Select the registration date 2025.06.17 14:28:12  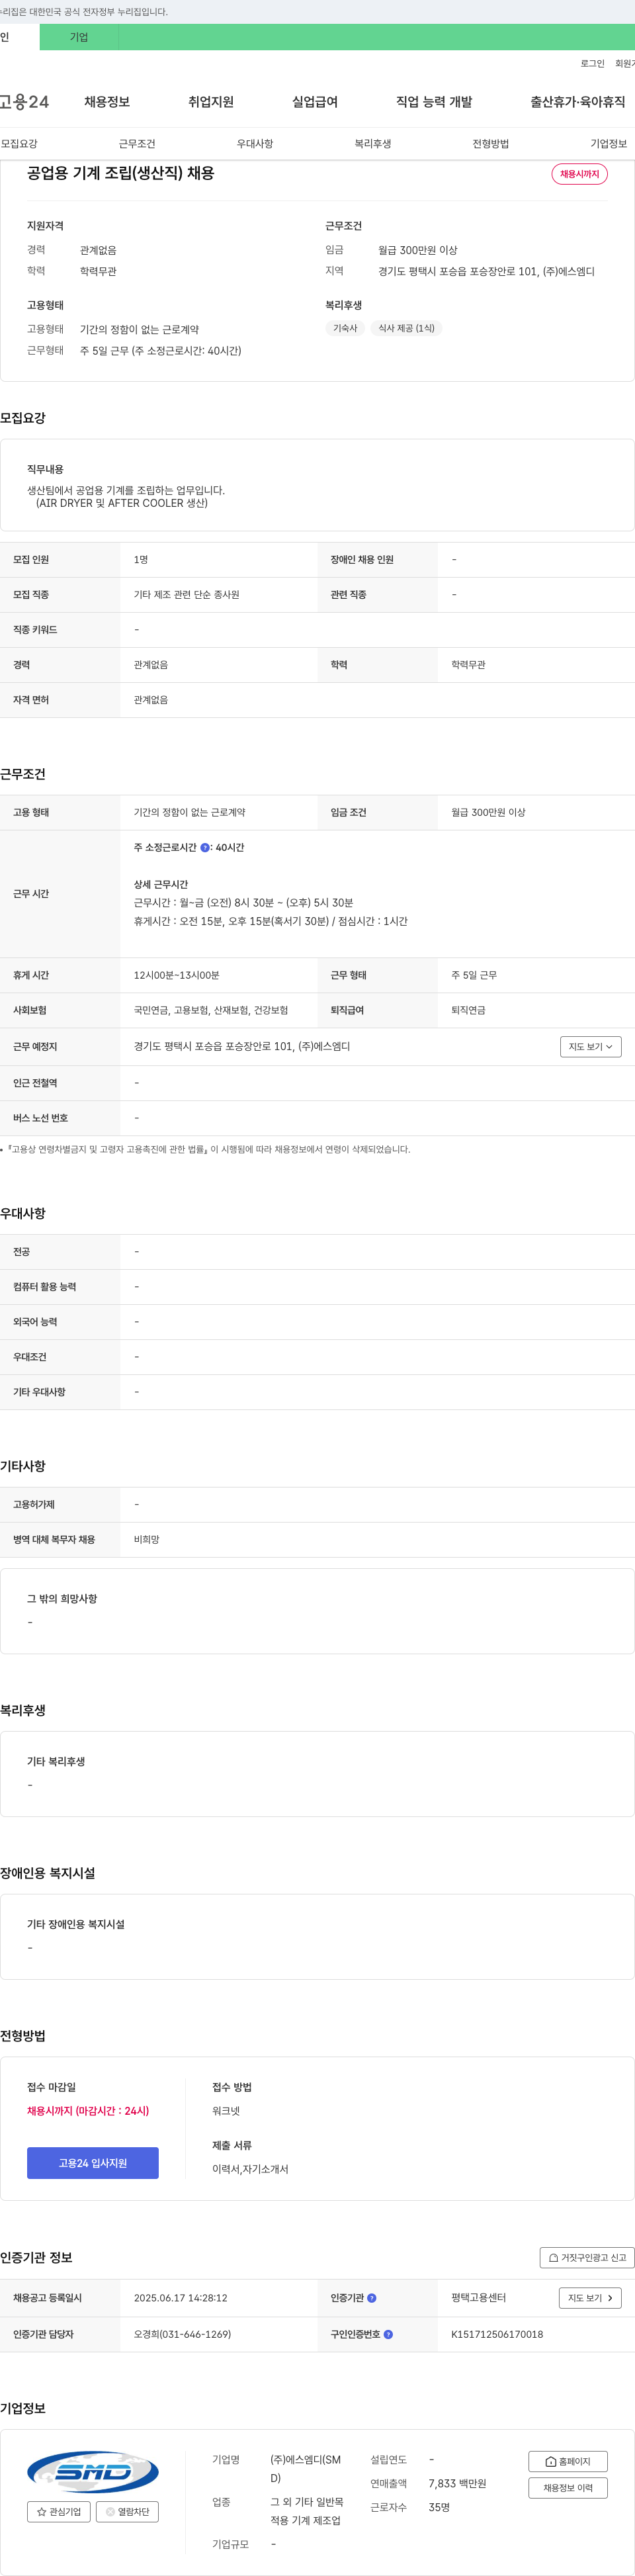(x=180, y=2298)
